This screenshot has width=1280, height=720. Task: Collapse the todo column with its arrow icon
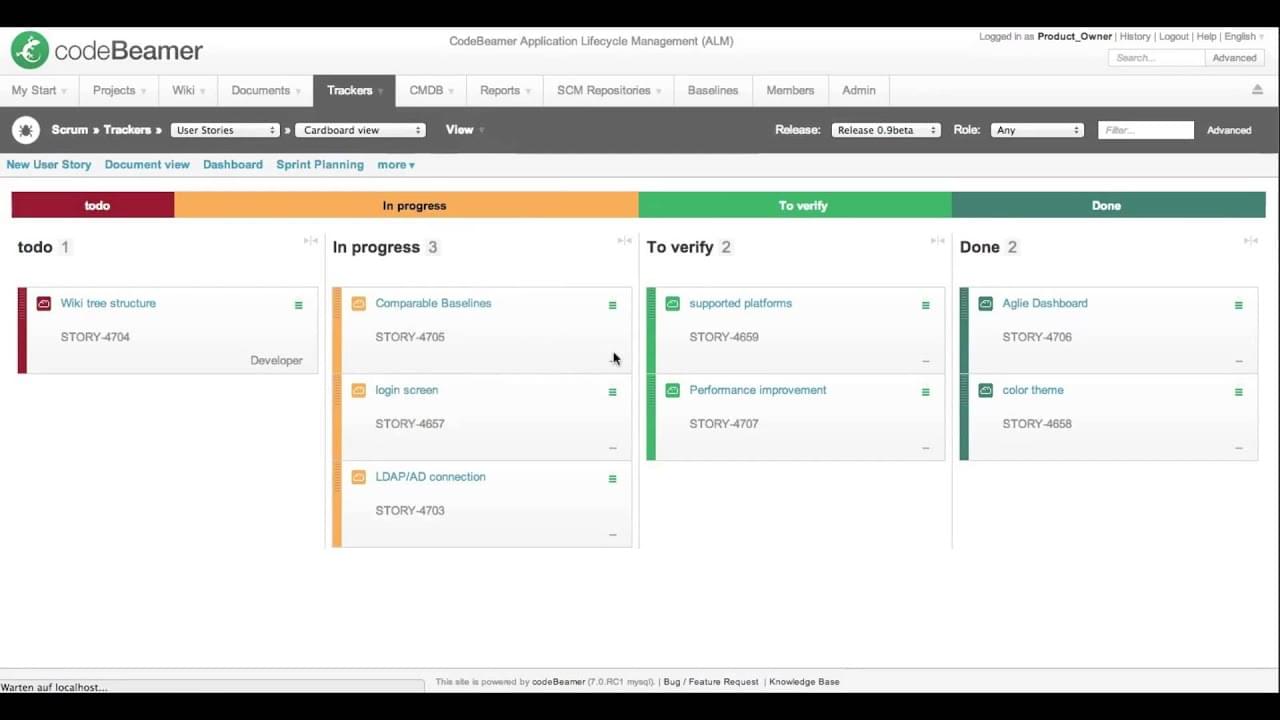click(x=311, y=241)
